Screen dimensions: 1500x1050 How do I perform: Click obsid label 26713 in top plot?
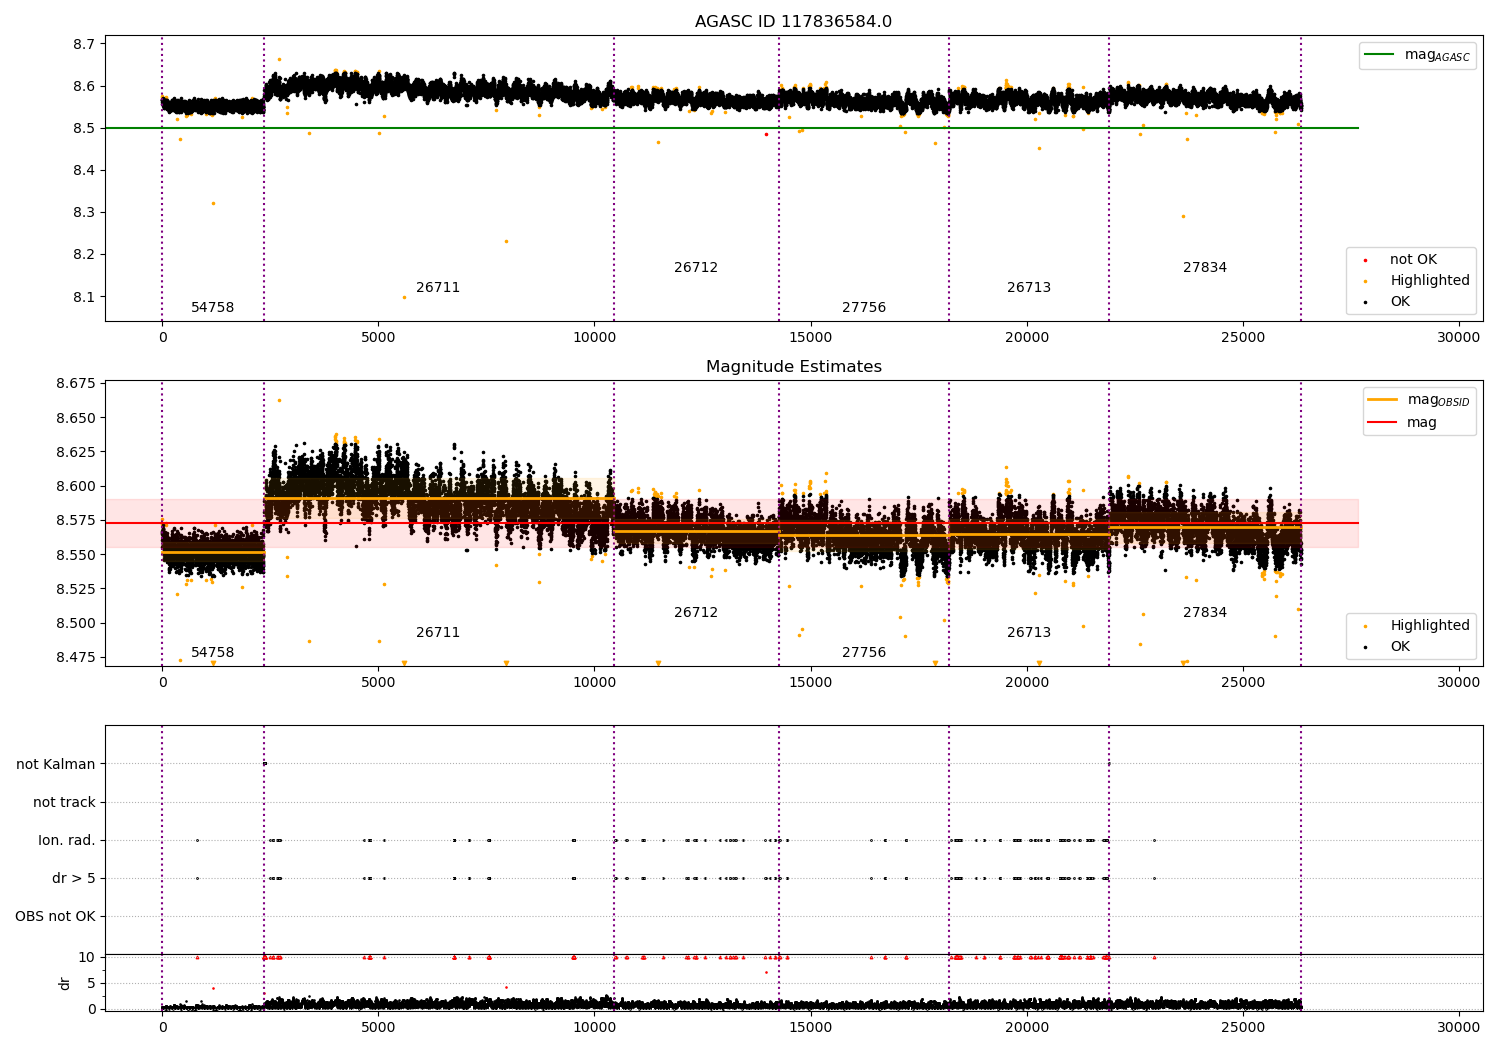[x=1029, y=288]
